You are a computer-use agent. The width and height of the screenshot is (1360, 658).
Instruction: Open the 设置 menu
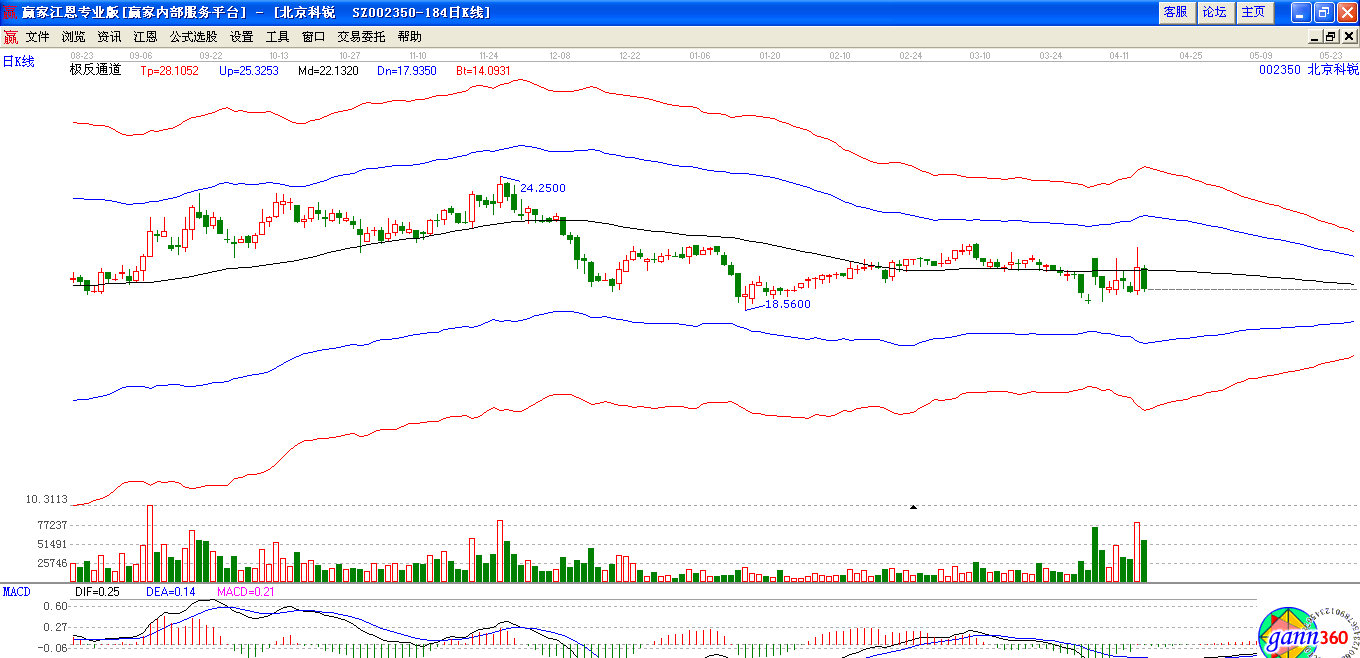tap(241, 37)
